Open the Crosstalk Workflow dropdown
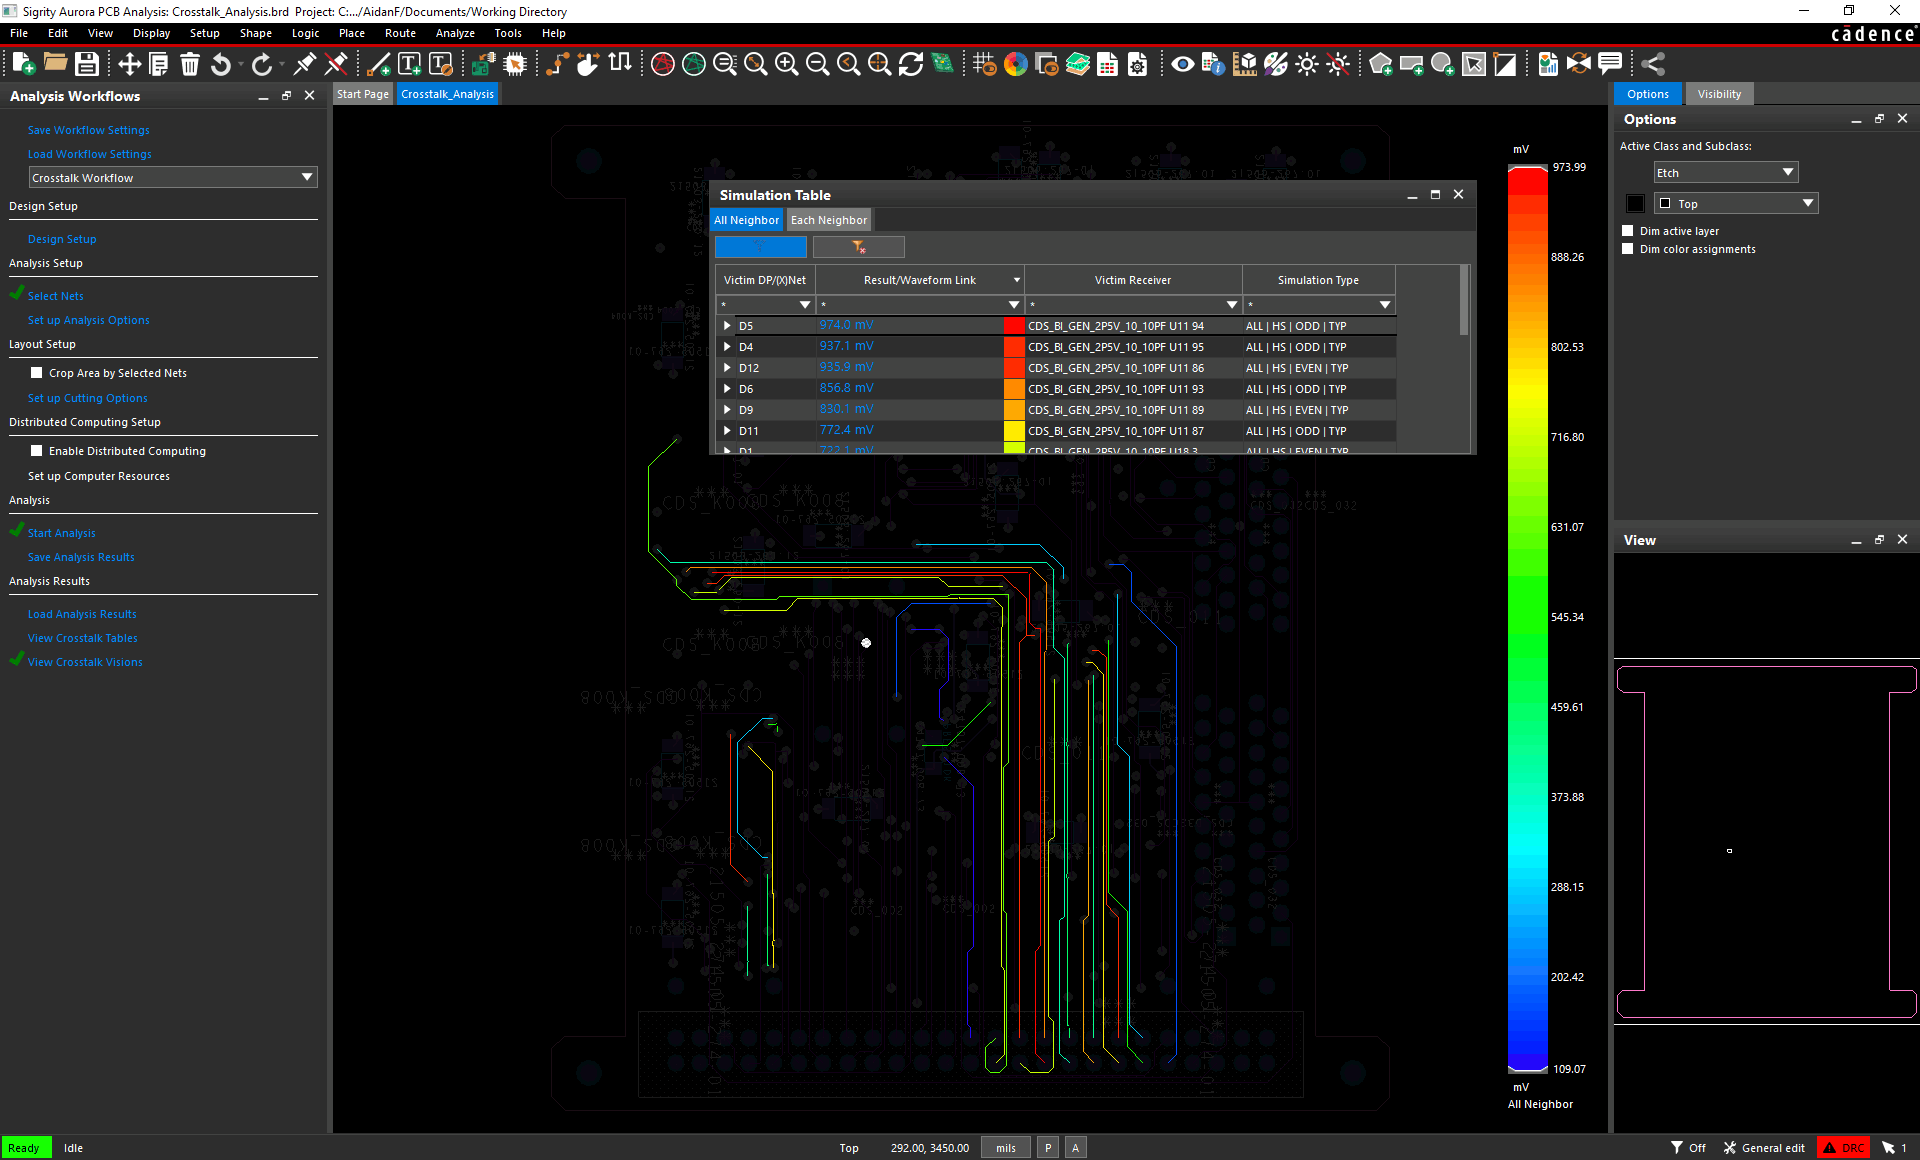 (x=173, y=178)
